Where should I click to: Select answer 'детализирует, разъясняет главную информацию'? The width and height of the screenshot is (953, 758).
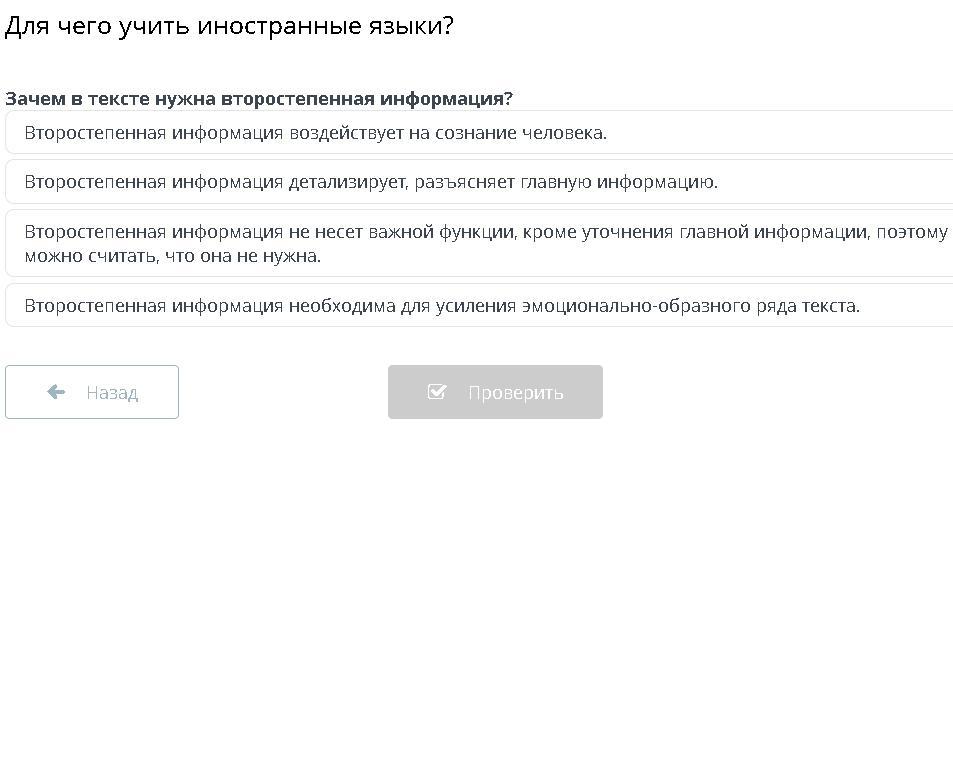pos(370,182)
